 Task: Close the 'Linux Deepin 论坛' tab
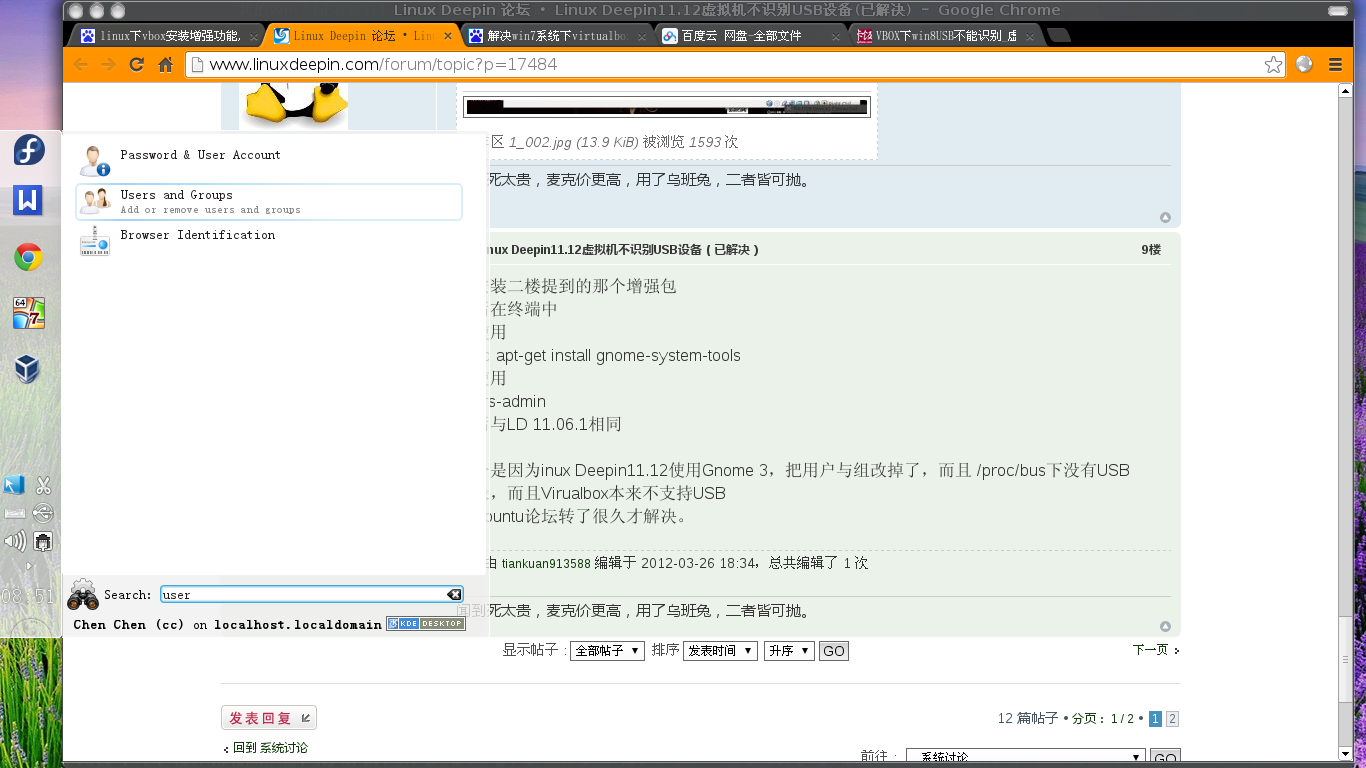(x=447, y=37)
